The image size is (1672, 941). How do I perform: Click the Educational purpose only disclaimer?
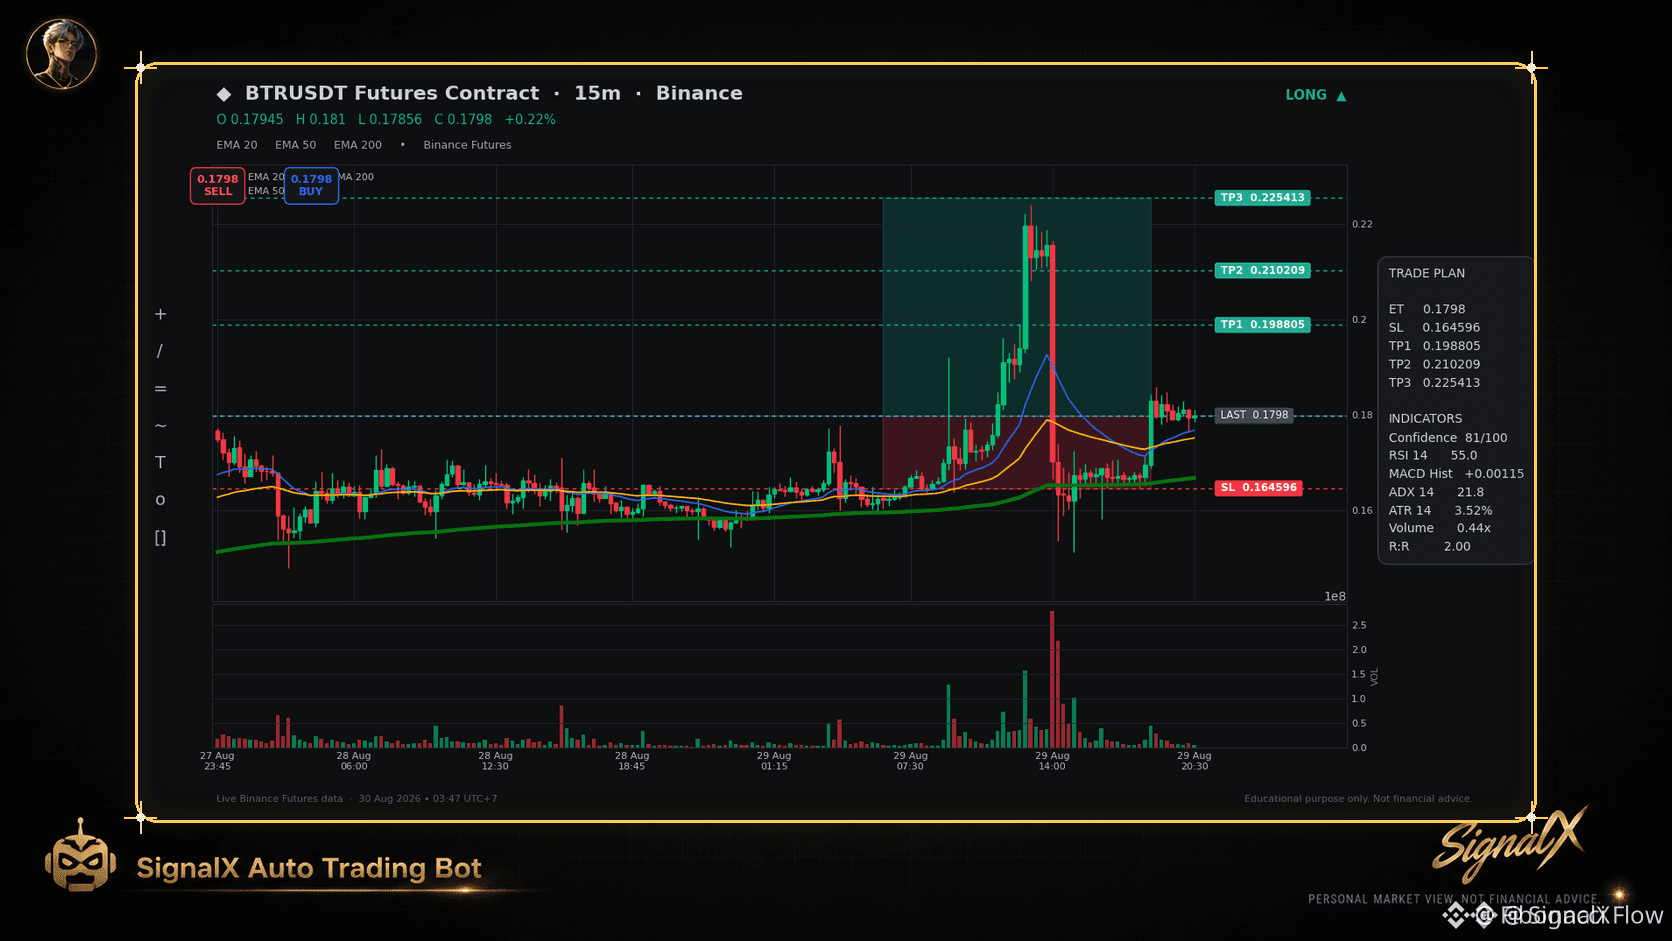tap(1358, 799)
